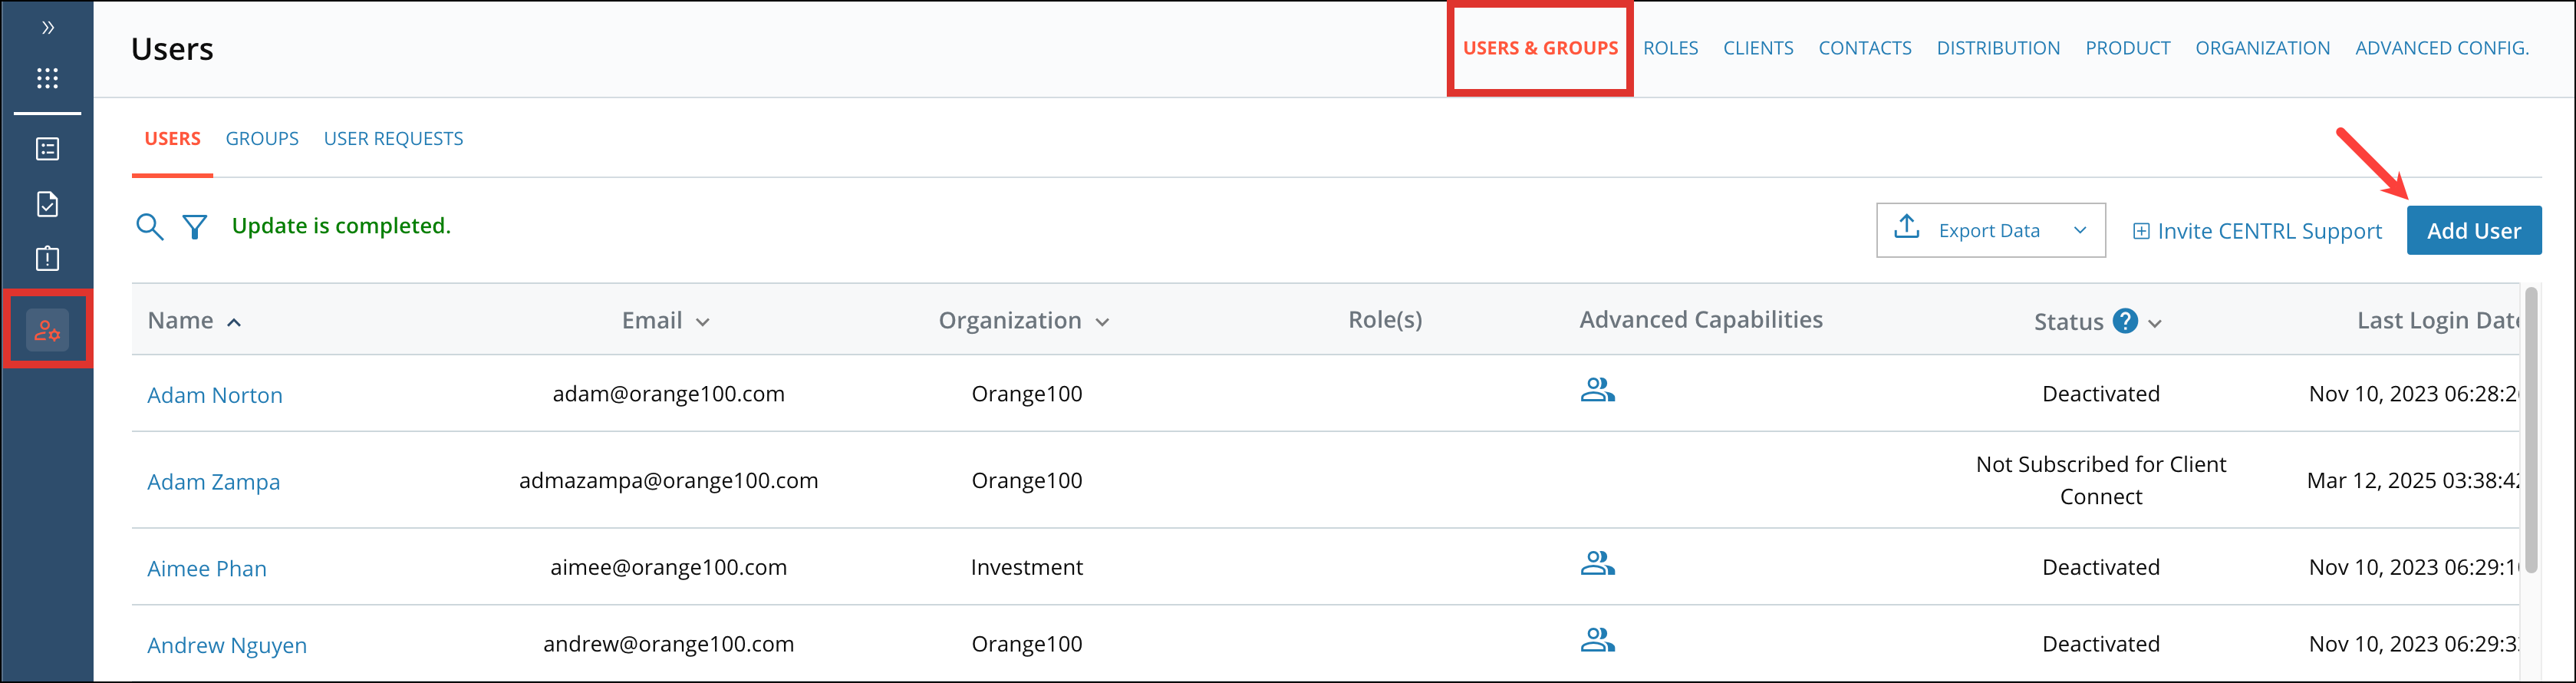Open the ORGANIZATION menu
The image size is (2576, 683).
point(2262,48)
